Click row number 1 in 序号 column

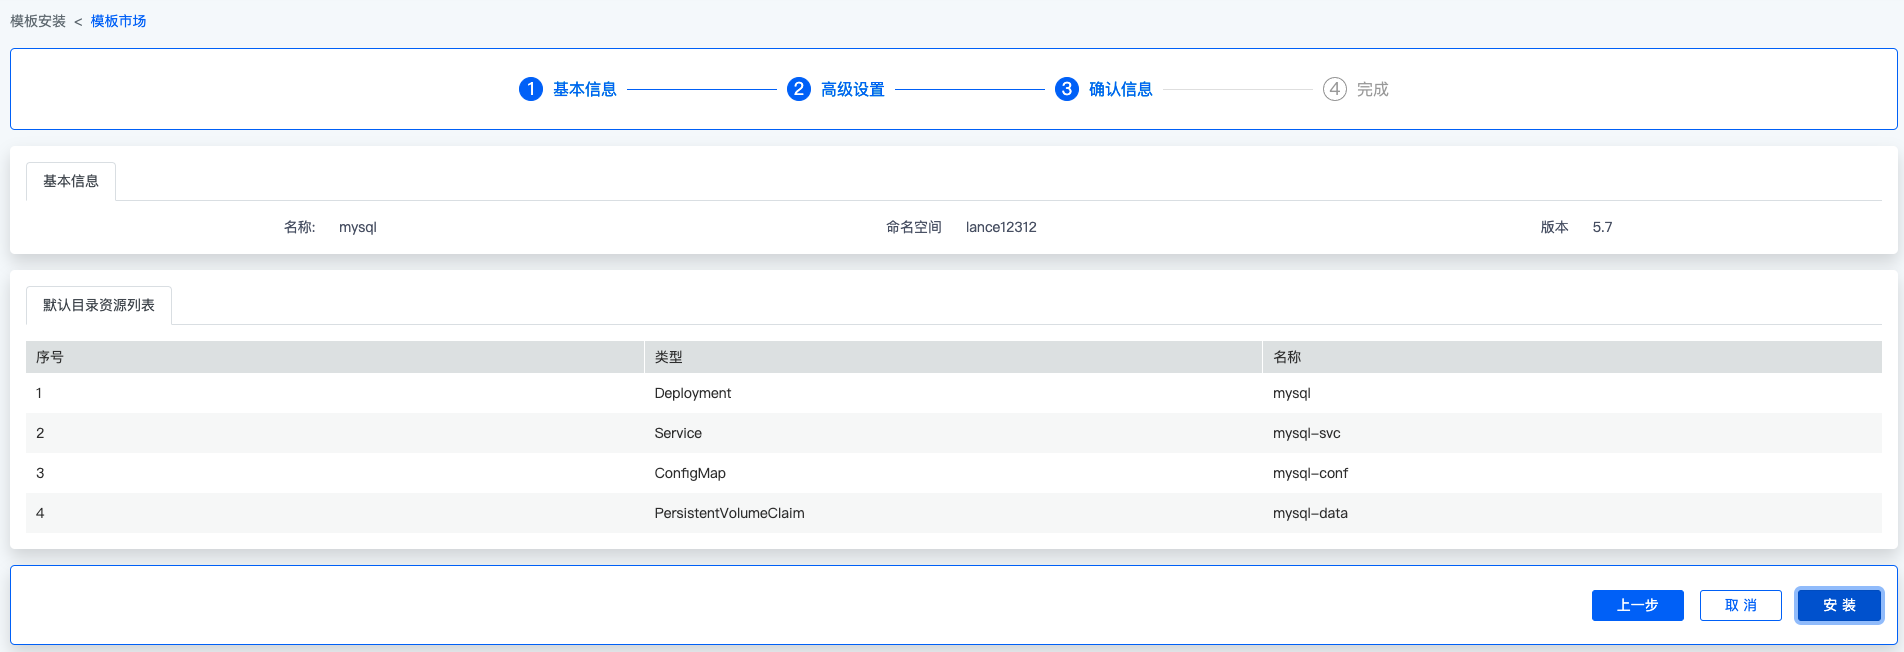(x=39, y=393)
